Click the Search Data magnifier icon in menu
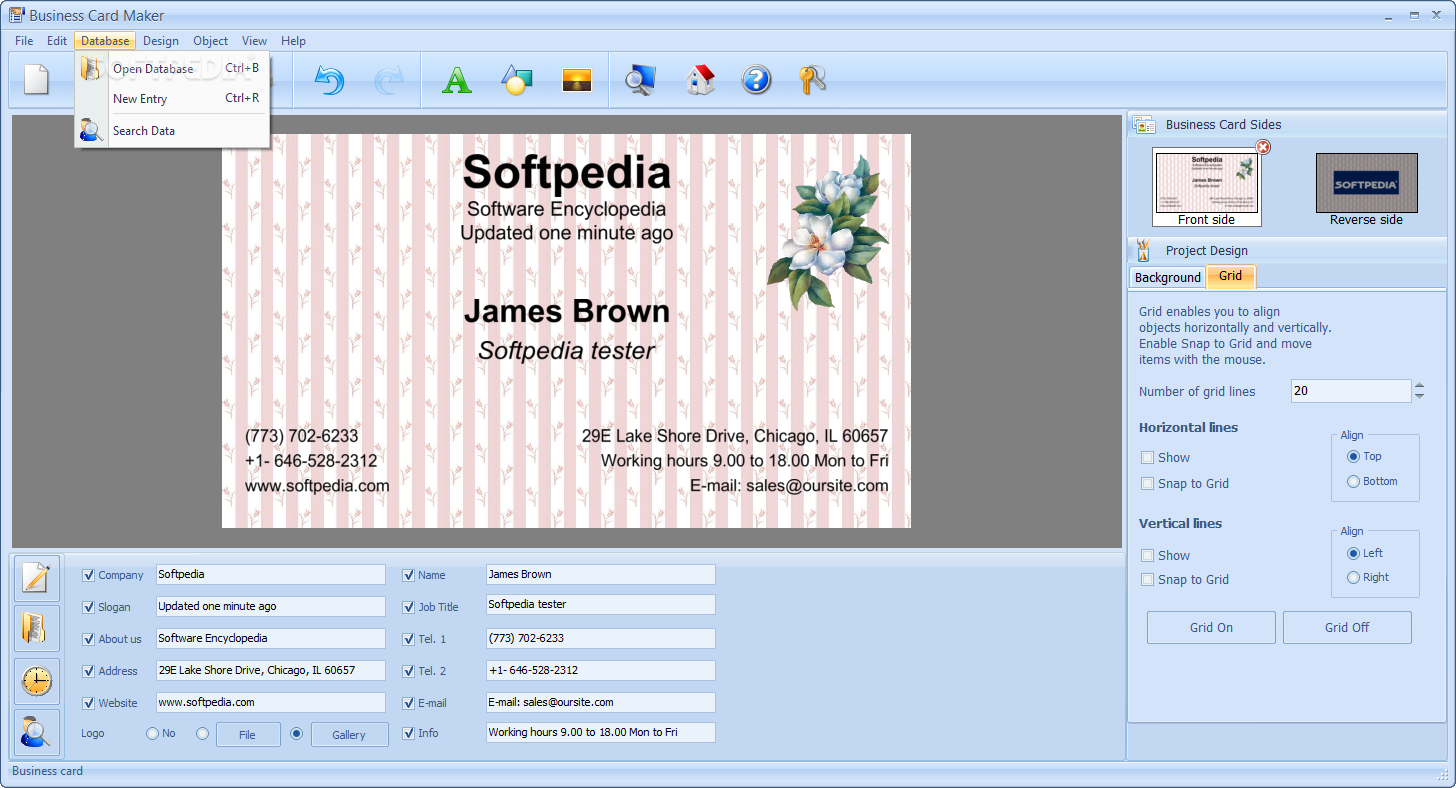The height and width of the screenshot is (788, 1456). click(x=92, y=130)
